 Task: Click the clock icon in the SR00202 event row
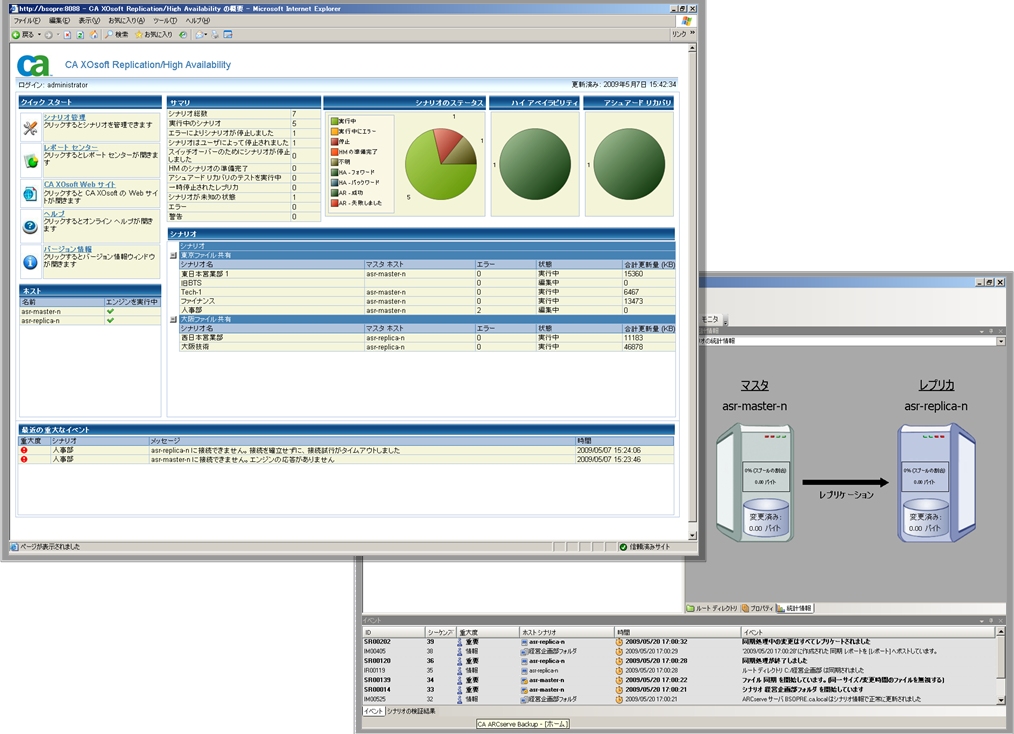pos(619,642)
